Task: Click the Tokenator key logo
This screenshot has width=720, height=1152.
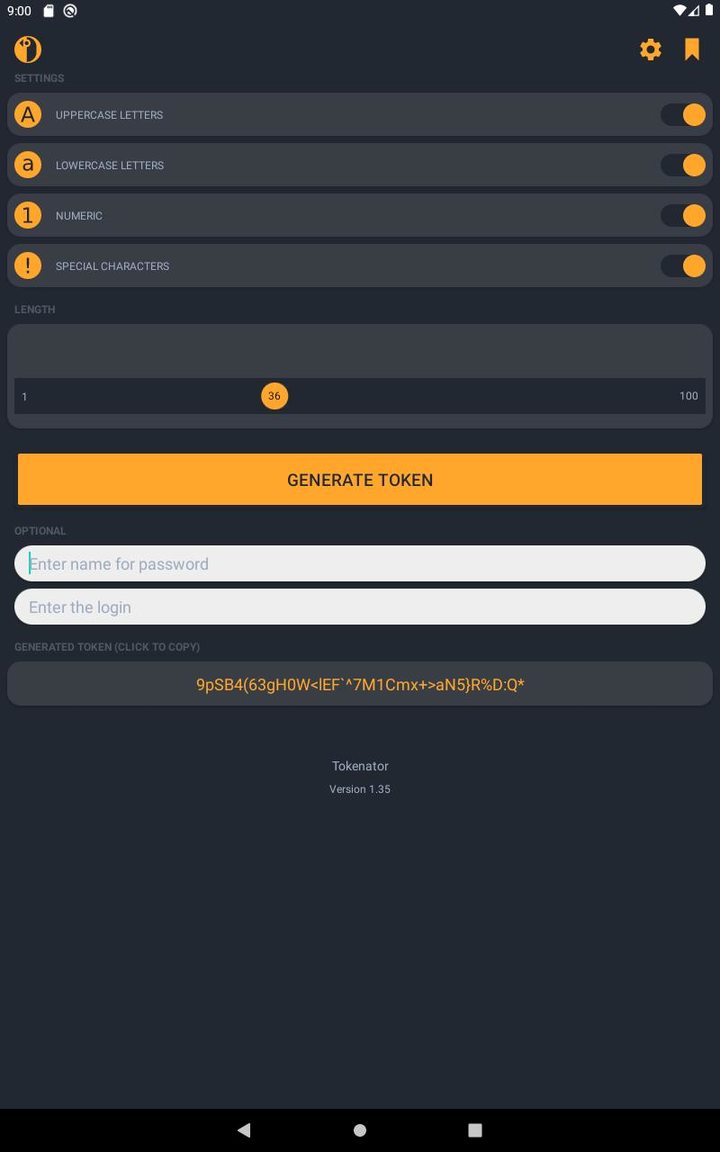Action: (27, 49)
